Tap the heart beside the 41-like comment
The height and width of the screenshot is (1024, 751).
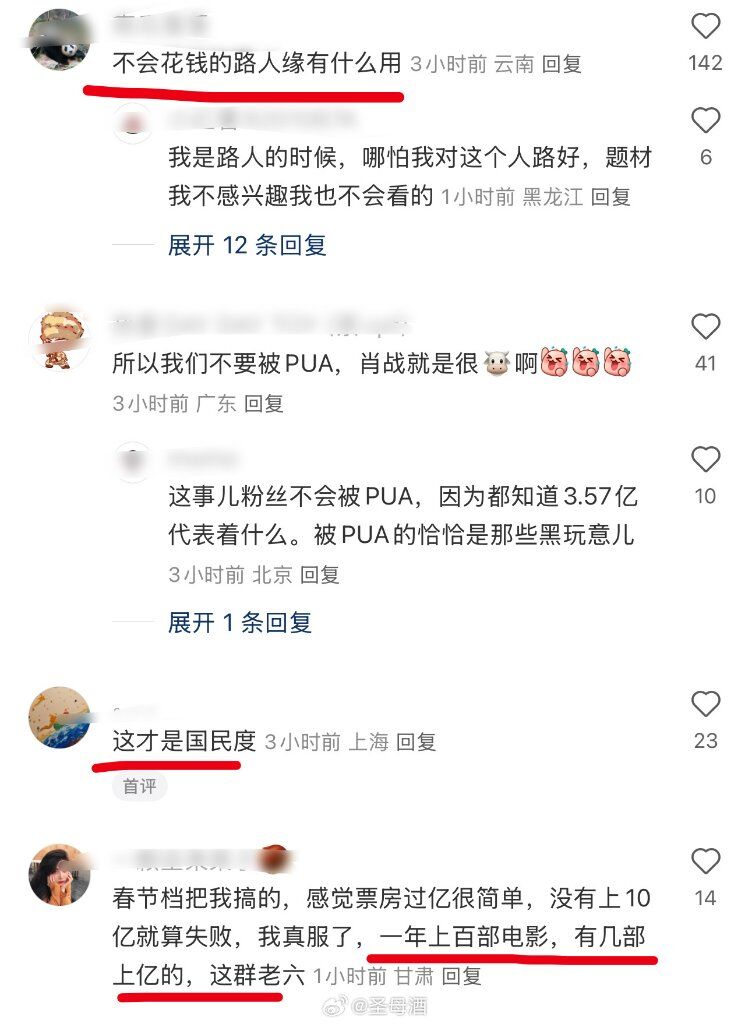705,327
